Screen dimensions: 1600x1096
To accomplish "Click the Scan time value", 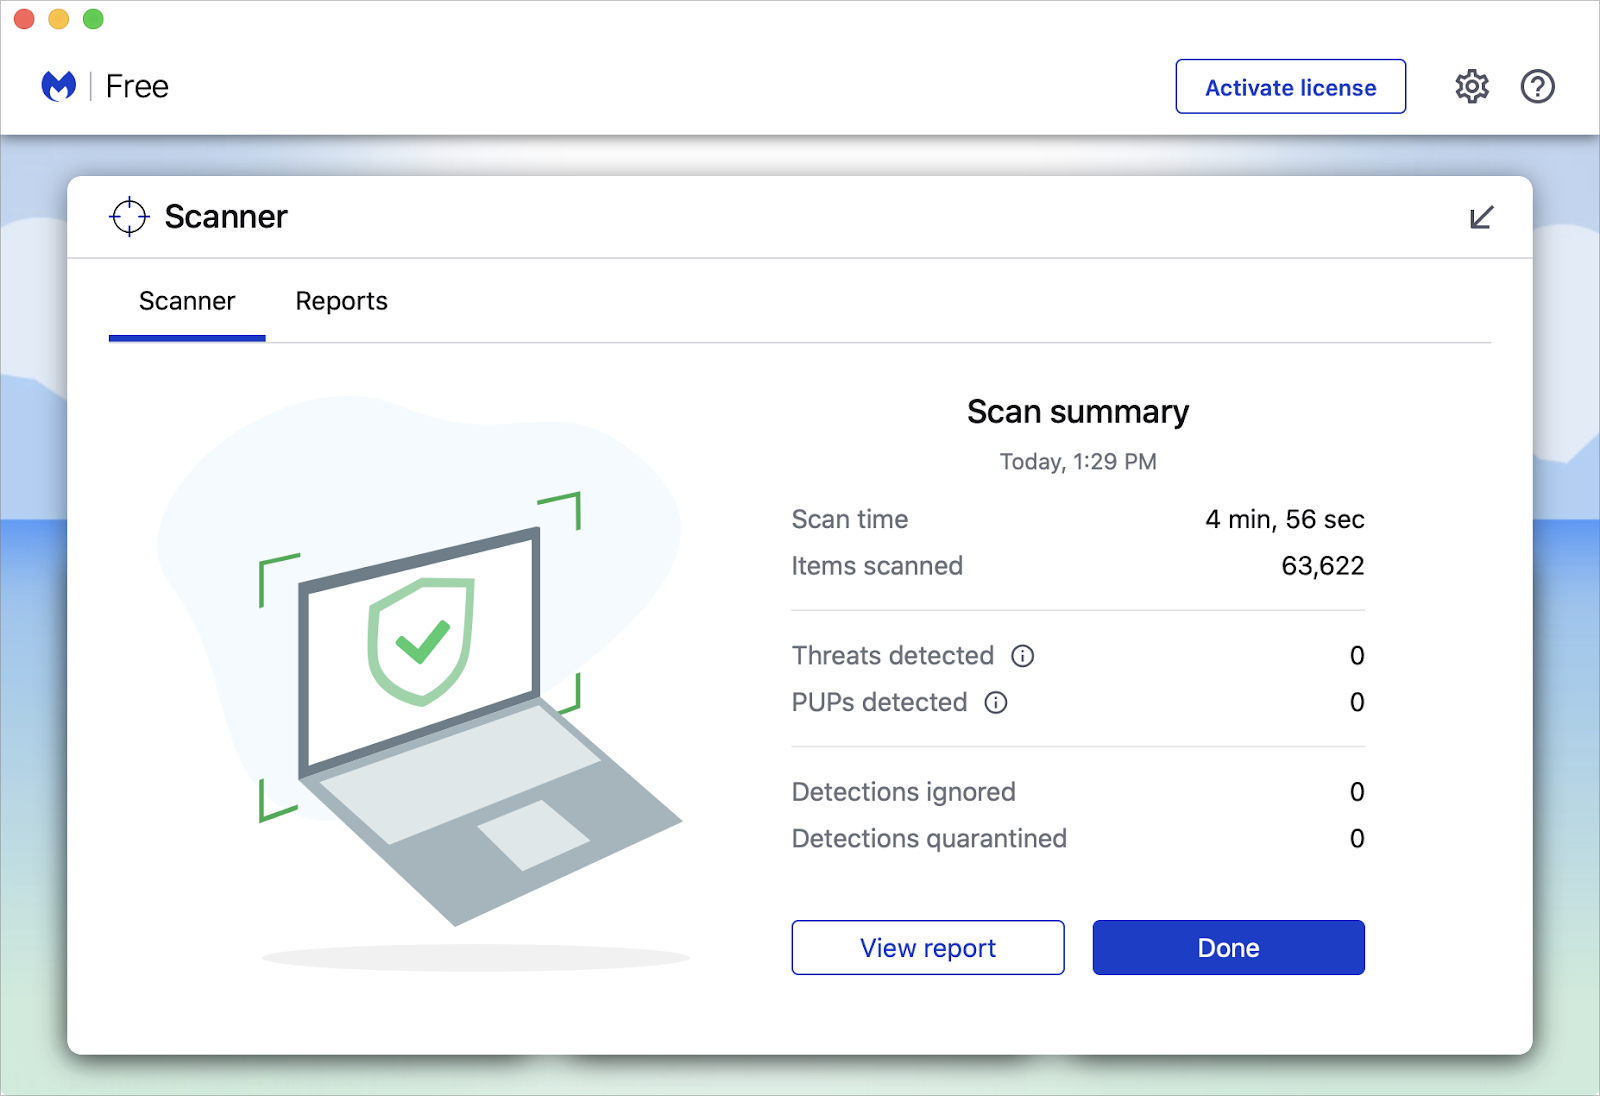I will pos(1284,519).
